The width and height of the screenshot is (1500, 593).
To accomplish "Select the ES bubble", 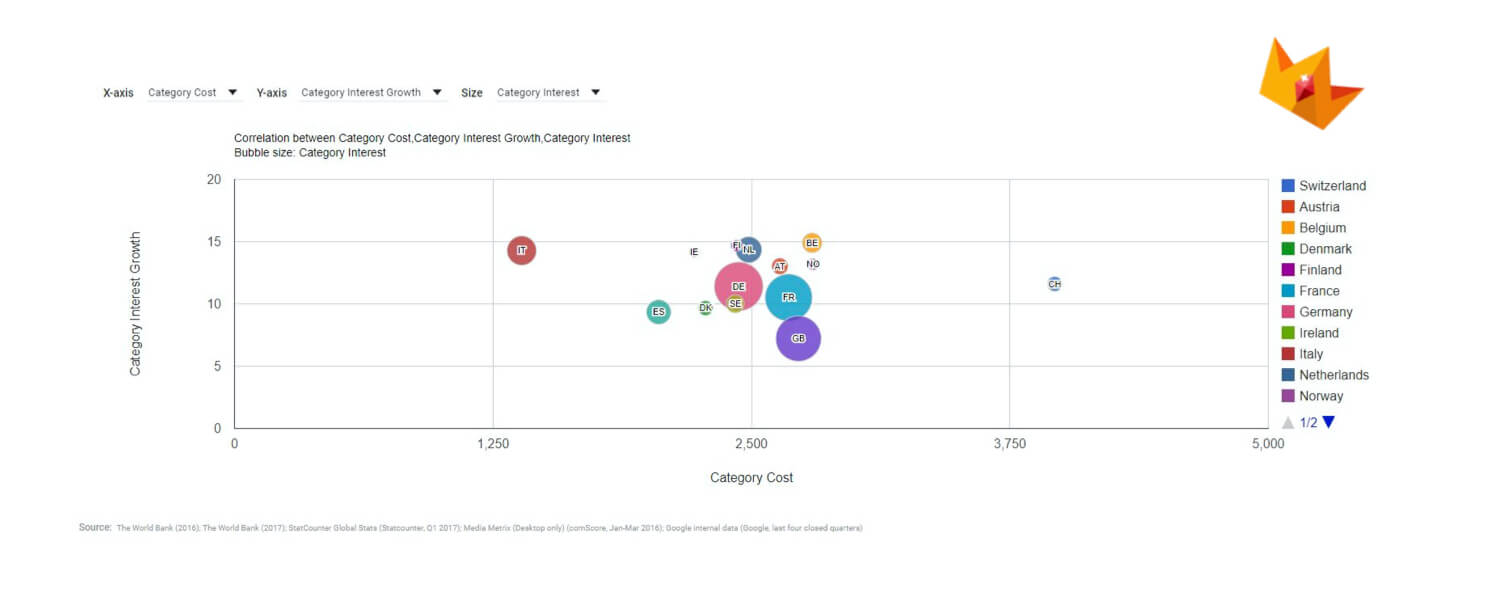I will pyautogui.click(x=658, y=312).
